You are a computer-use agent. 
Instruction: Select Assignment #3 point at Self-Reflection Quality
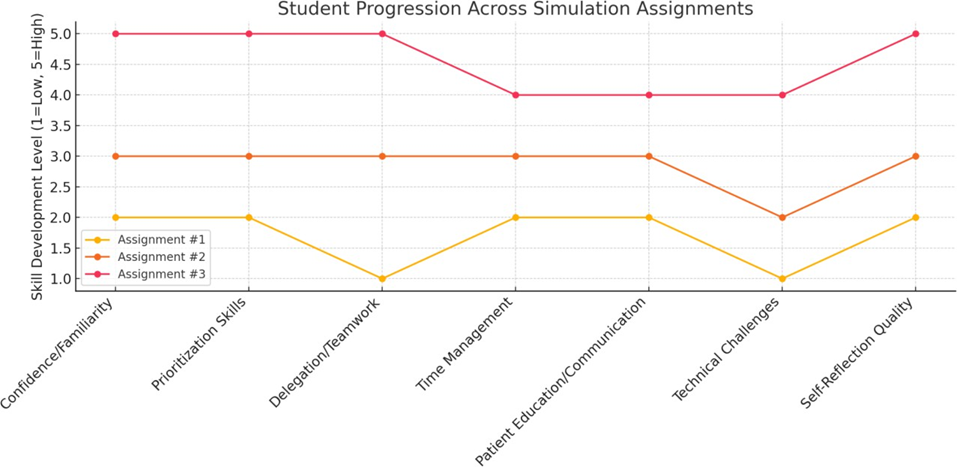[915, 34]
